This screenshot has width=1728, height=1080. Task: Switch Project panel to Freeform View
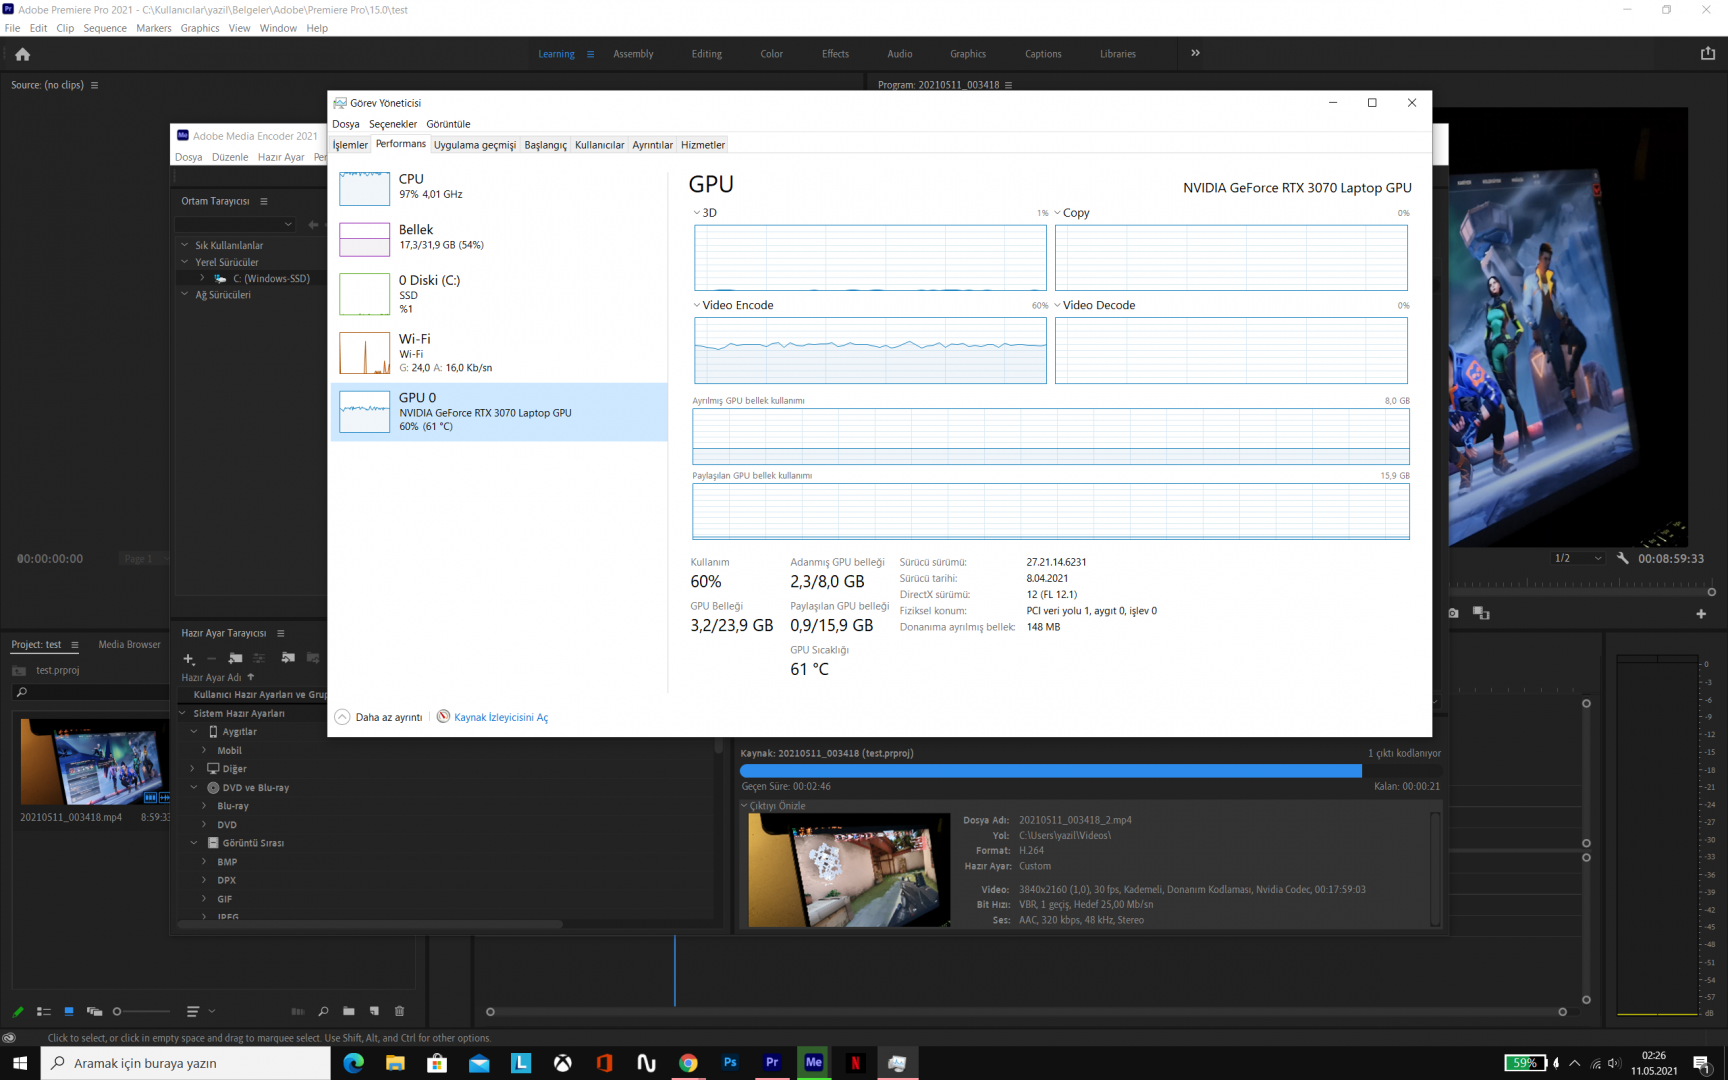(94, 1011)
